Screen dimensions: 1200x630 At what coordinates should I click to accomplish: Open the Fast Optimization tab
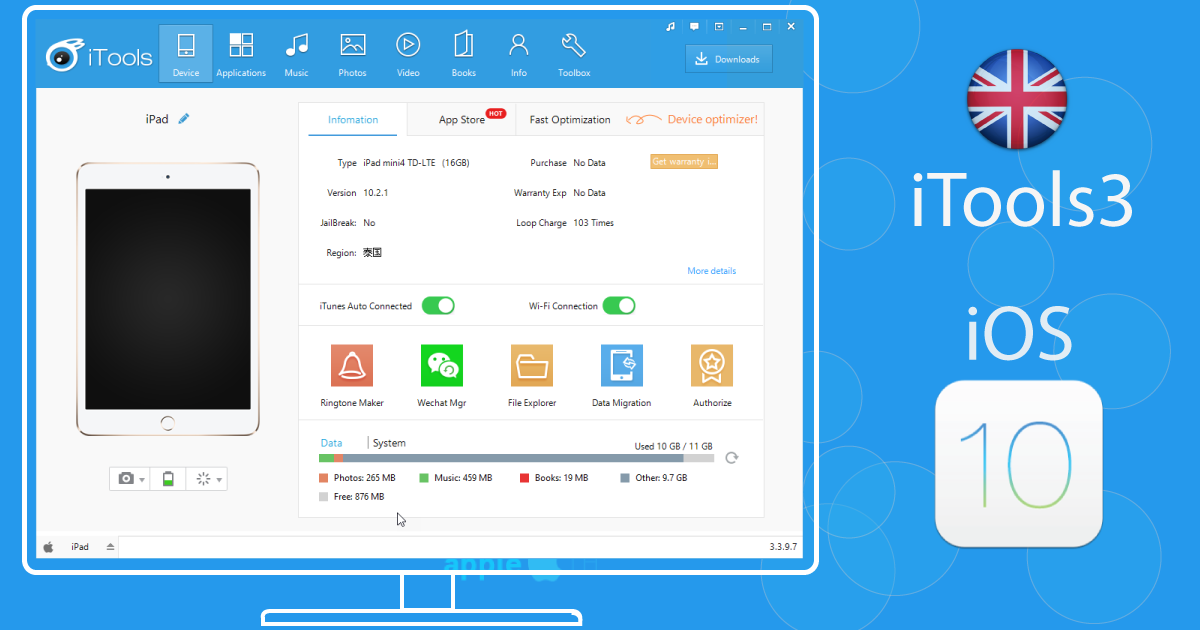570,119
